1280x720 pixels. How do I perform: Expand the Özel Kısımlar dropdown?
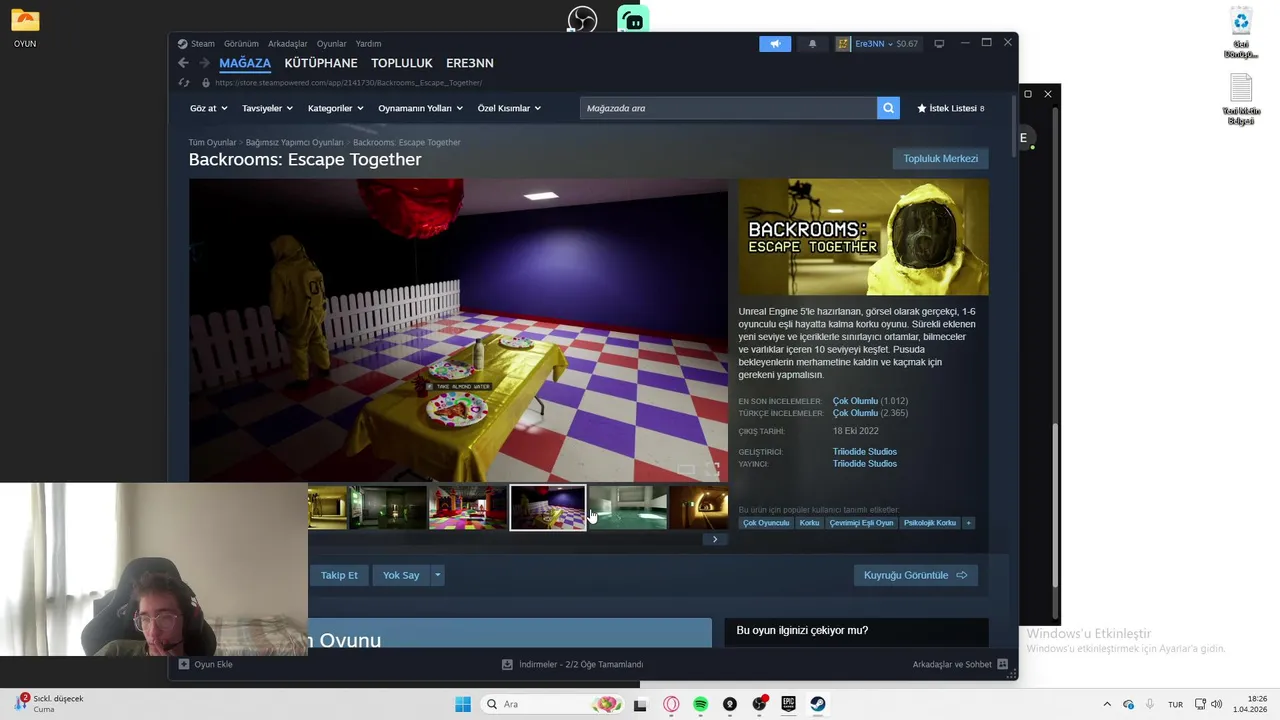click(x=509, y=108)
